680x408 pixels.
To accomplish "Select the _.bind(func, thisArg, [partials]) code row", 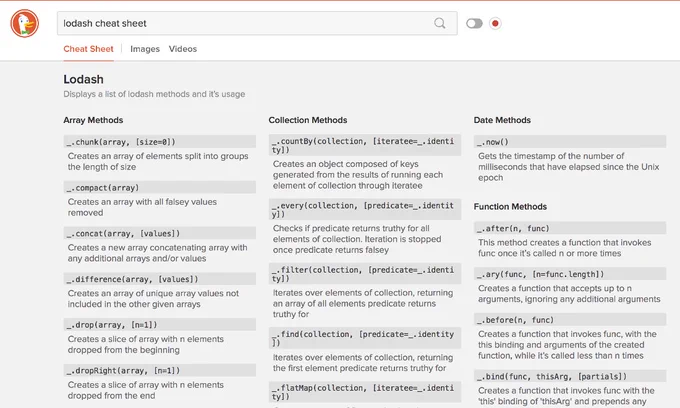I will [x=570, y=376].
